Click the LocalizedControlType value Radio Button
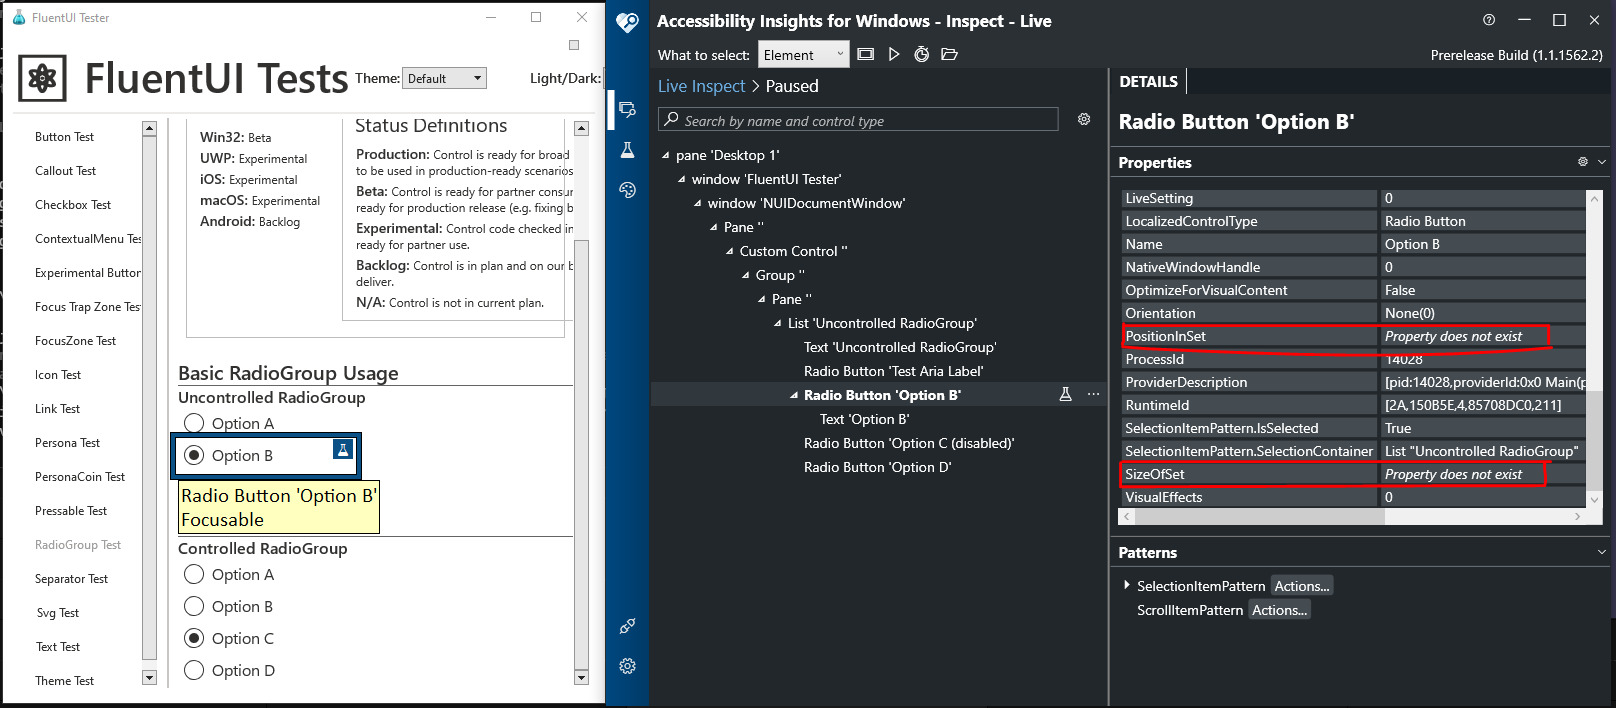The width and height of the screenshot is (1616, 708). 1483,221
